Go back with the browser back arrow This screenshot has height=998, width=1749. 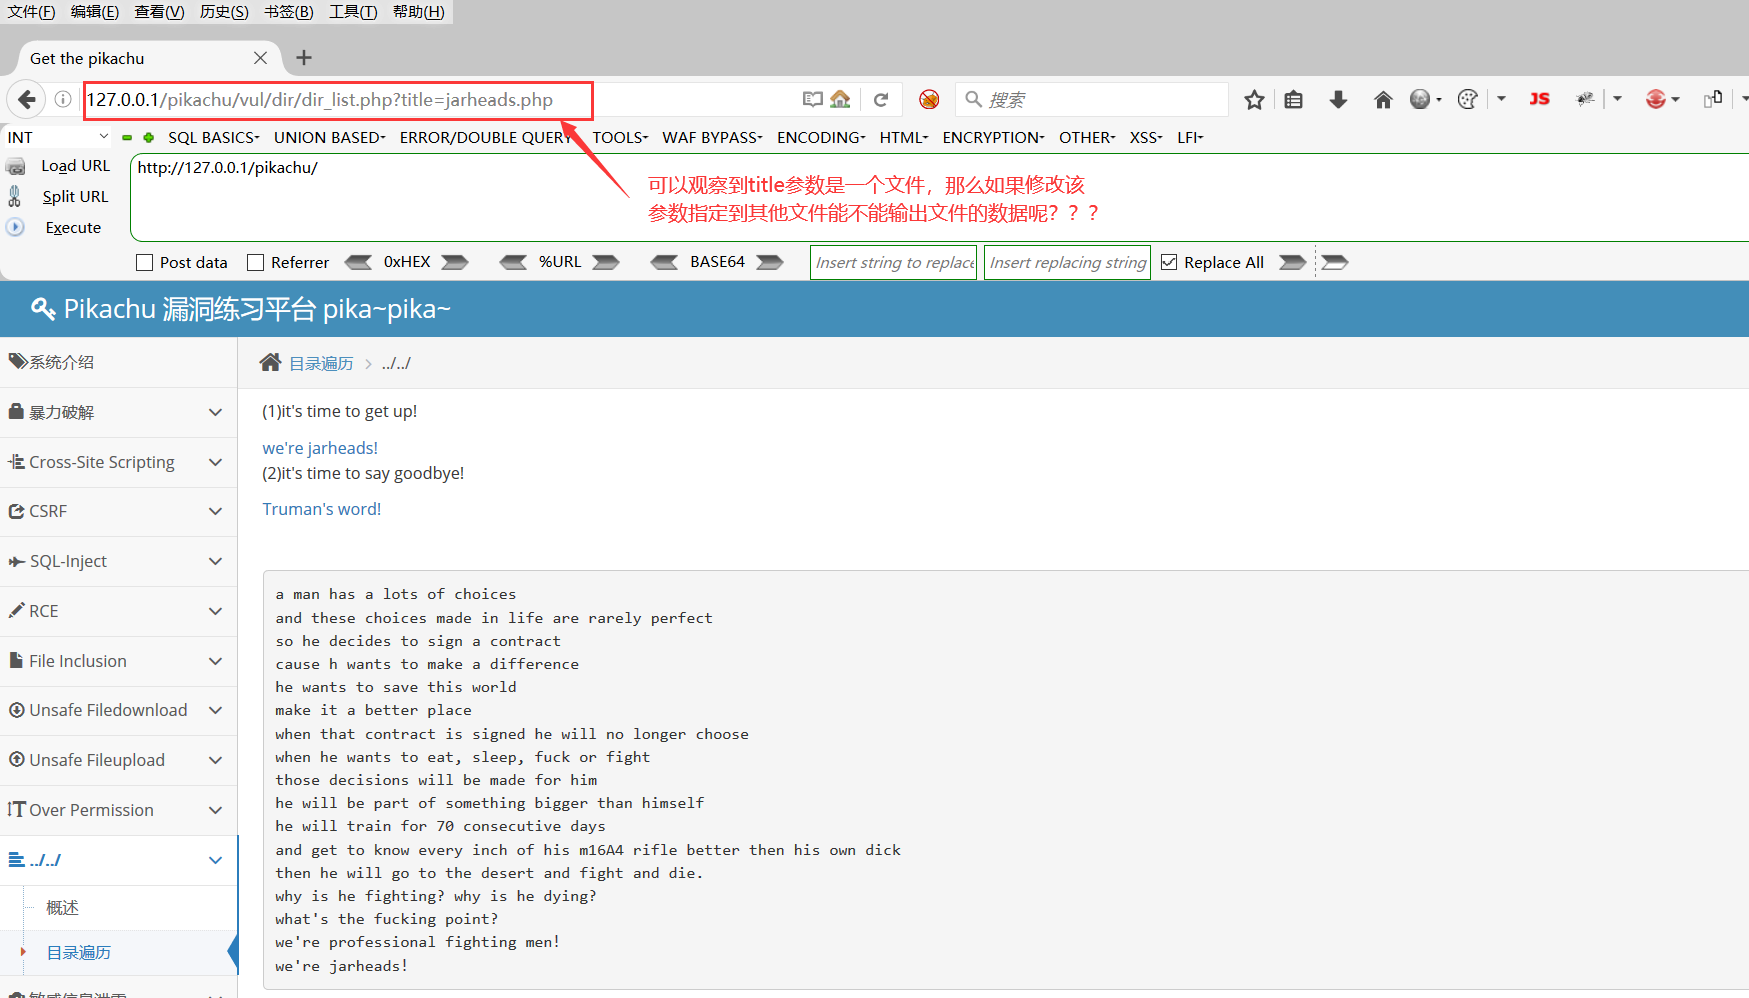[27, 99]
